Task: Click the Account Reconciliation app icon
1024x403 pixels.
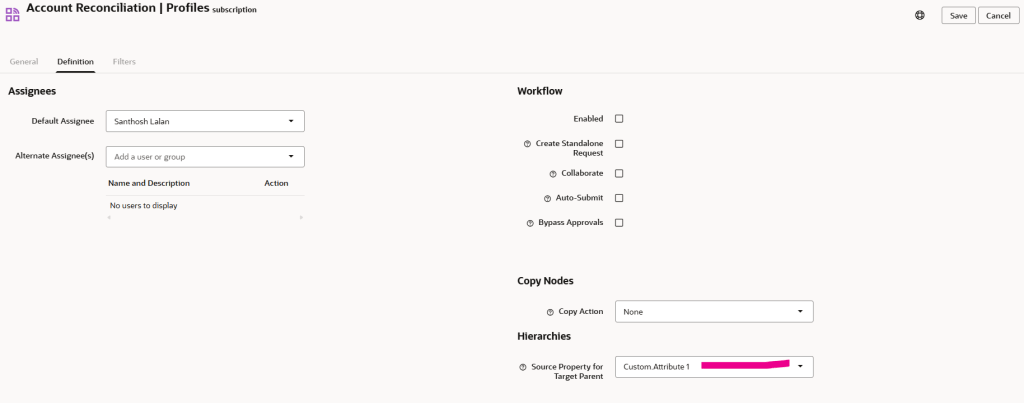Action: pos(13,15)
